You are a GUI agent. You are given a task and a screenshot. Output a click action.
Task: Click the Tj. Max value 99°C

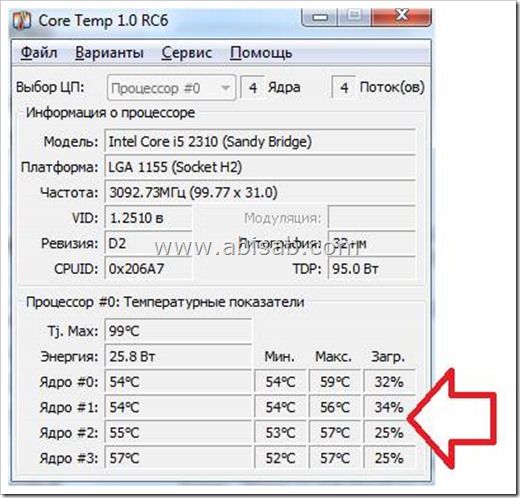coord(178,331)
